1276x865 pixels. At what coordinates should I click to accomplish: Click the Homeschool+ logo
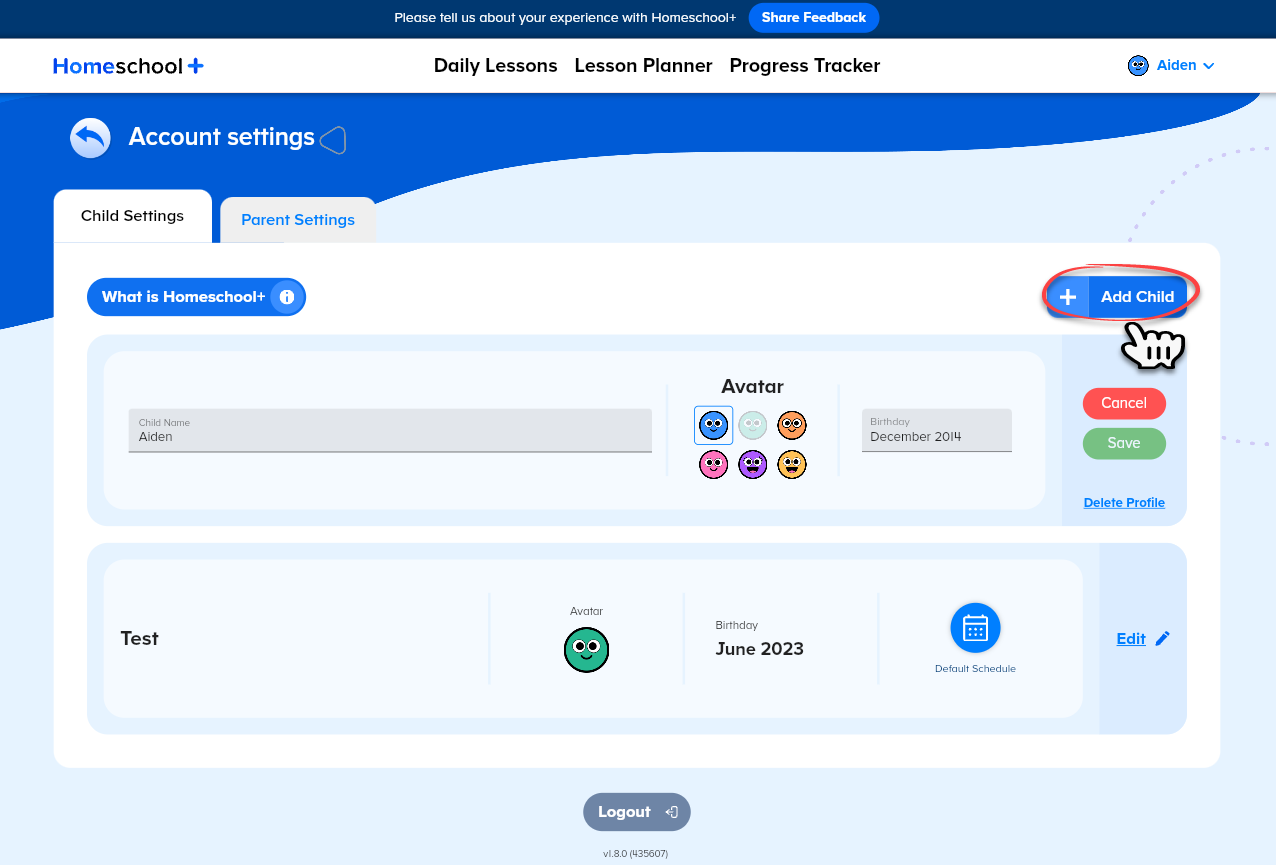[x=128, y=66]
